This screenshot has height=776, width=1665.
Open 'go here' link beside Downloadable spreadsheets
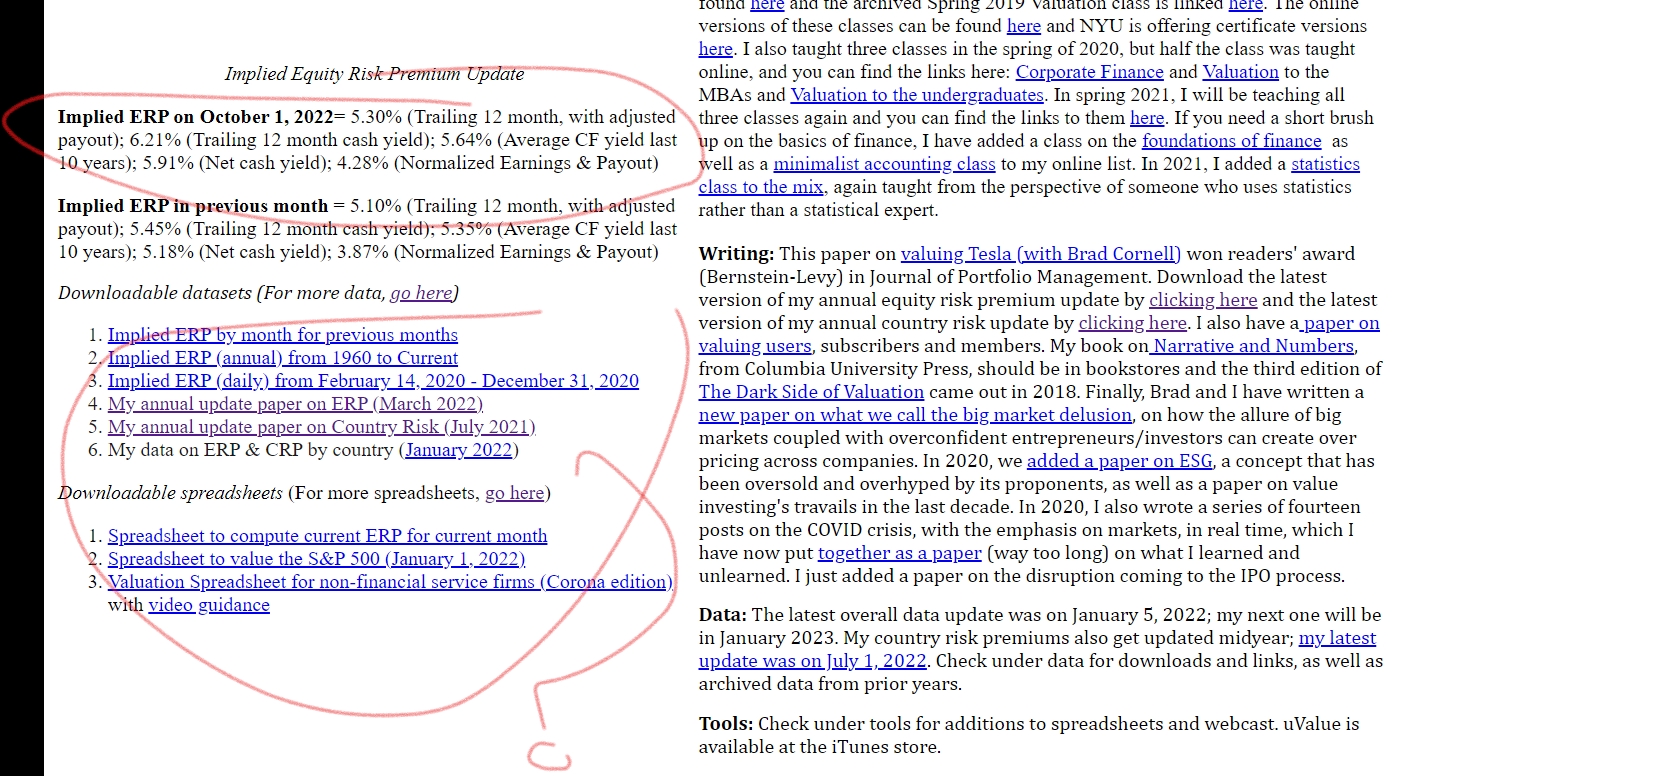(x=515, y=493)
